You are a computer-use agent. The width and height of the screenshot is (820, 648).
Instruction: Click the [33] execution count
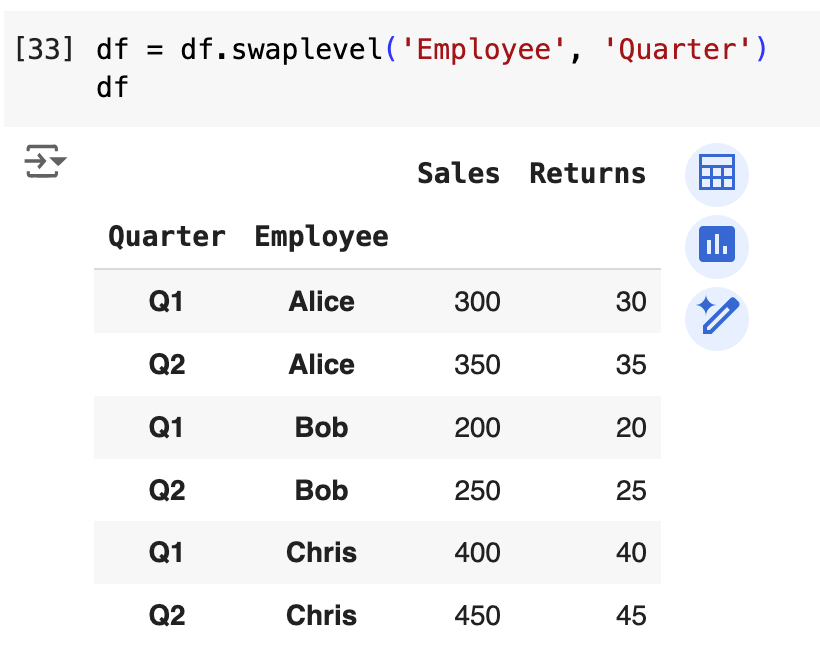(44, 49)
